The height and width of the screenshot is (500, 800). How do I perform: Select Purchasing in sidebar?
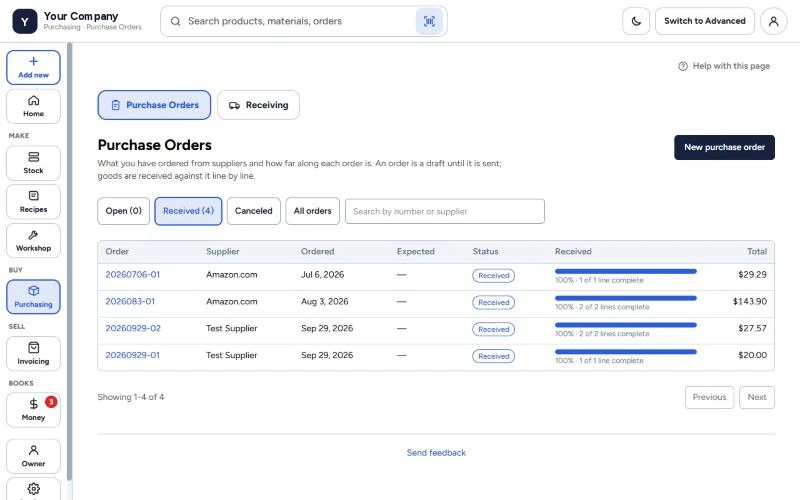click(33, 297)
